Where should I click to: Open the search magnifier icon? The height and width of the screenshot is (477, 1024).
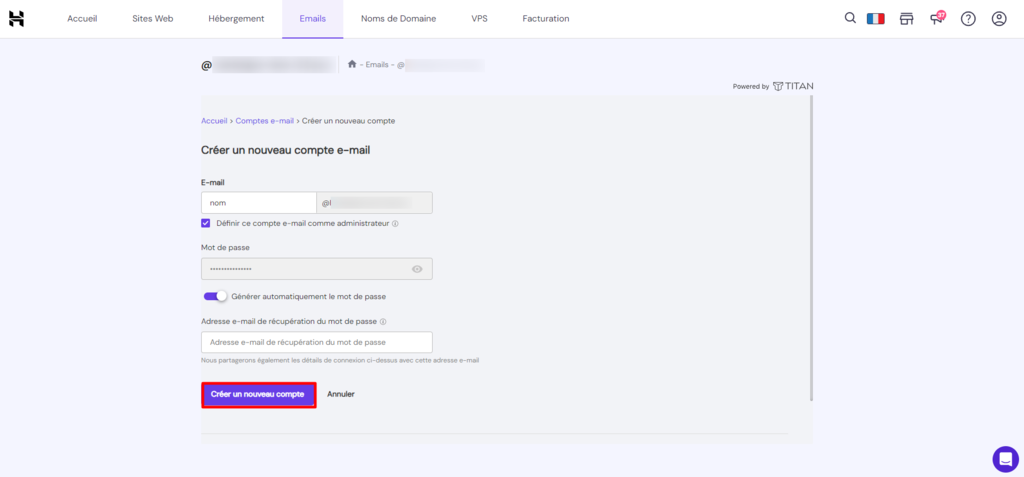(850, 18)
